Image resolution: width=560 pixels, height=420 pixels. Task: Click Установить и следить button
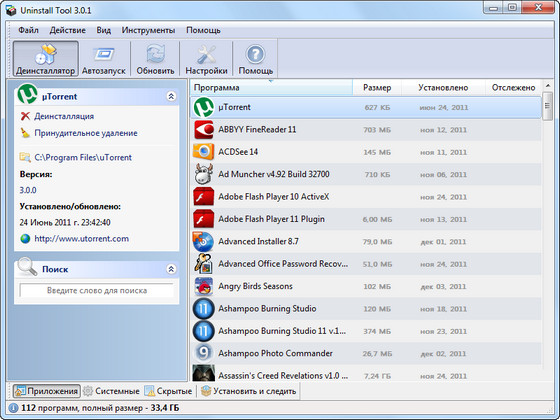(249, 391)
